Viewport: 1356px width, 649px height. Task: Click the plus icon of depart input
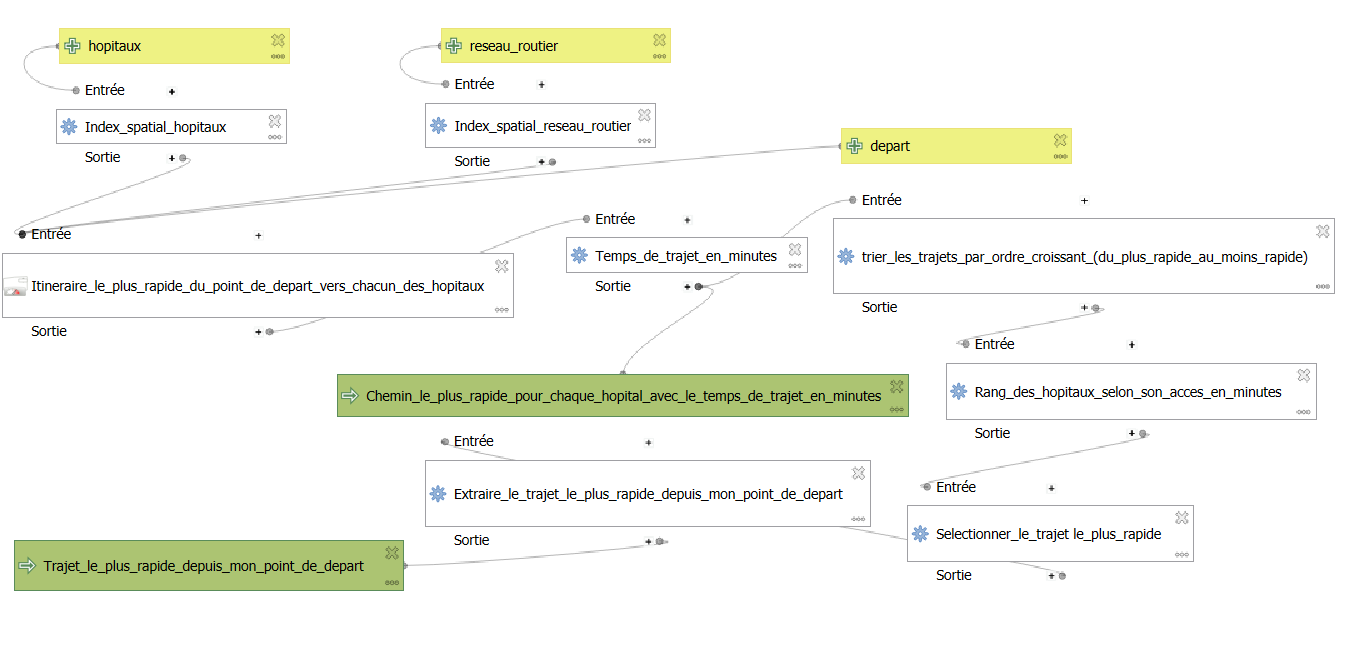pyautogui.click(x=855, y=146)
